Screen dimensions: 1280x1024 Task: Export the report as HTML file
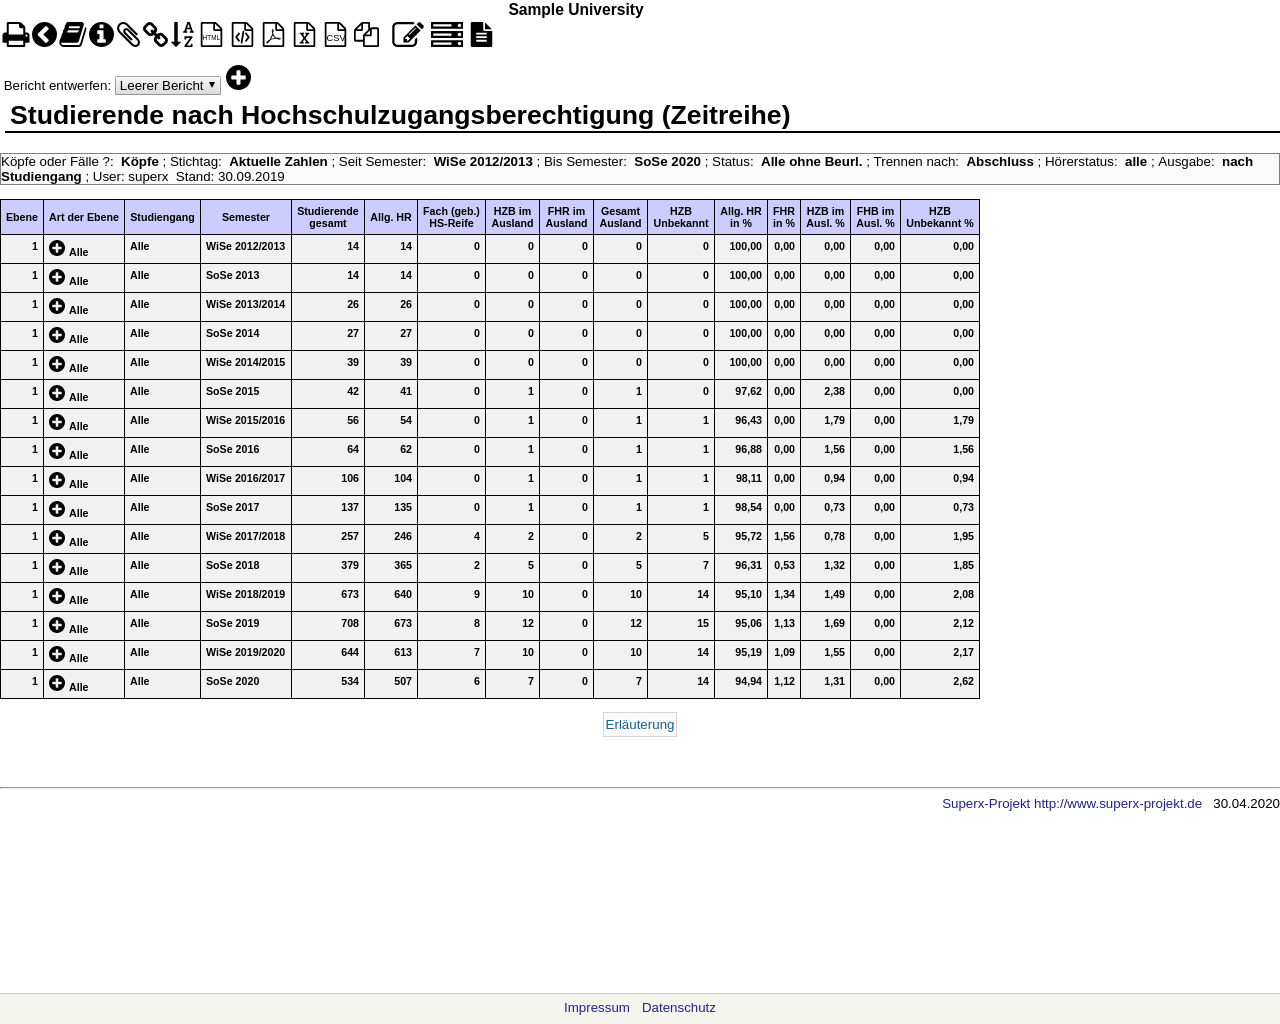(x=211, y=35)
